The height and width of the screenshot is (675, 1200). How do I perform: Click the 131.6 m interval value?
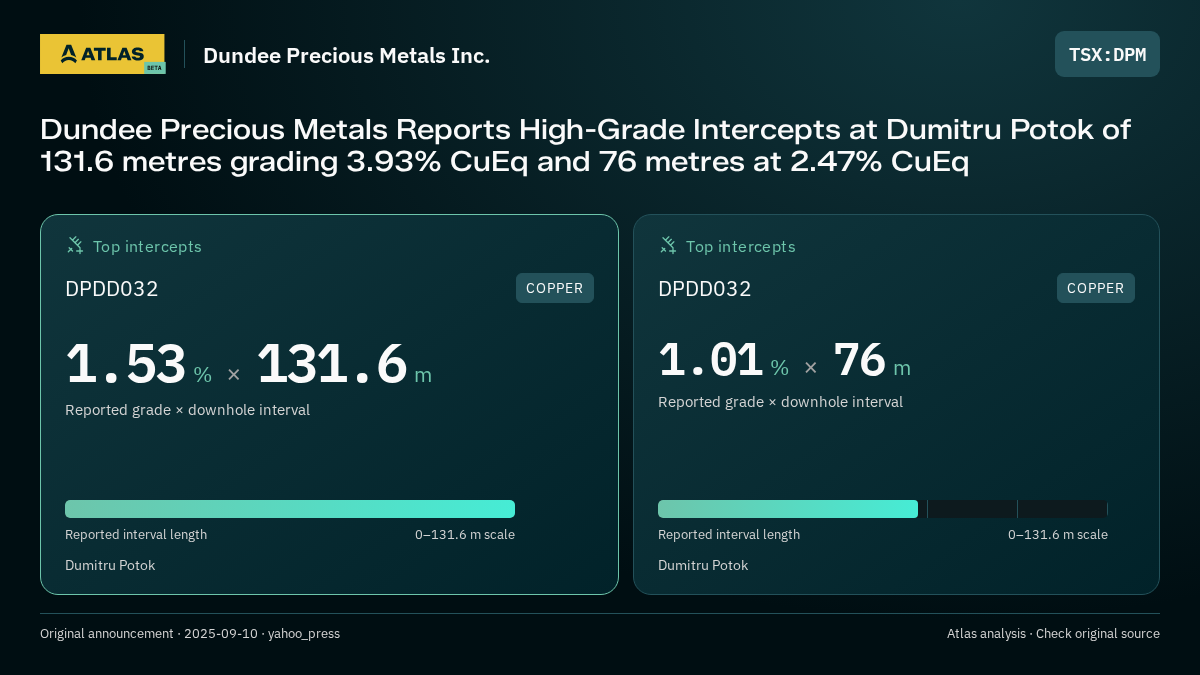tap(344, 364)
